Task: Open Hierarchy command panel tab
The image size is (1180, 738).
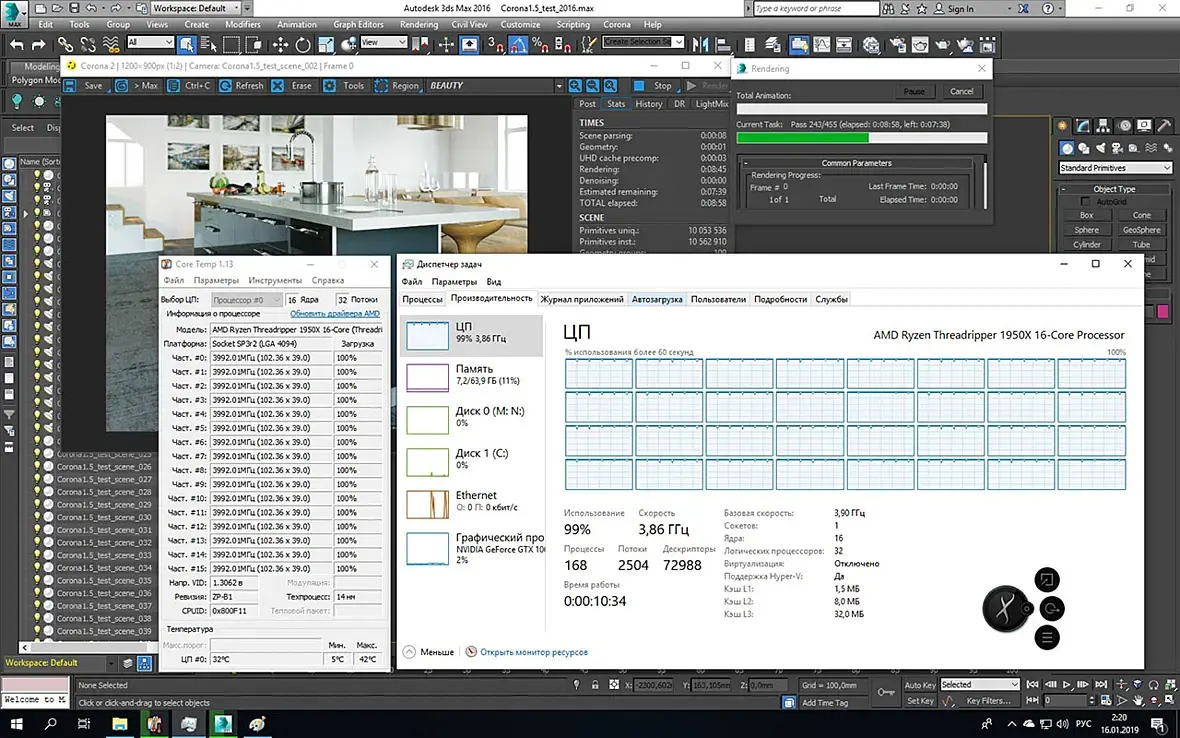Action: [1104, 125]
